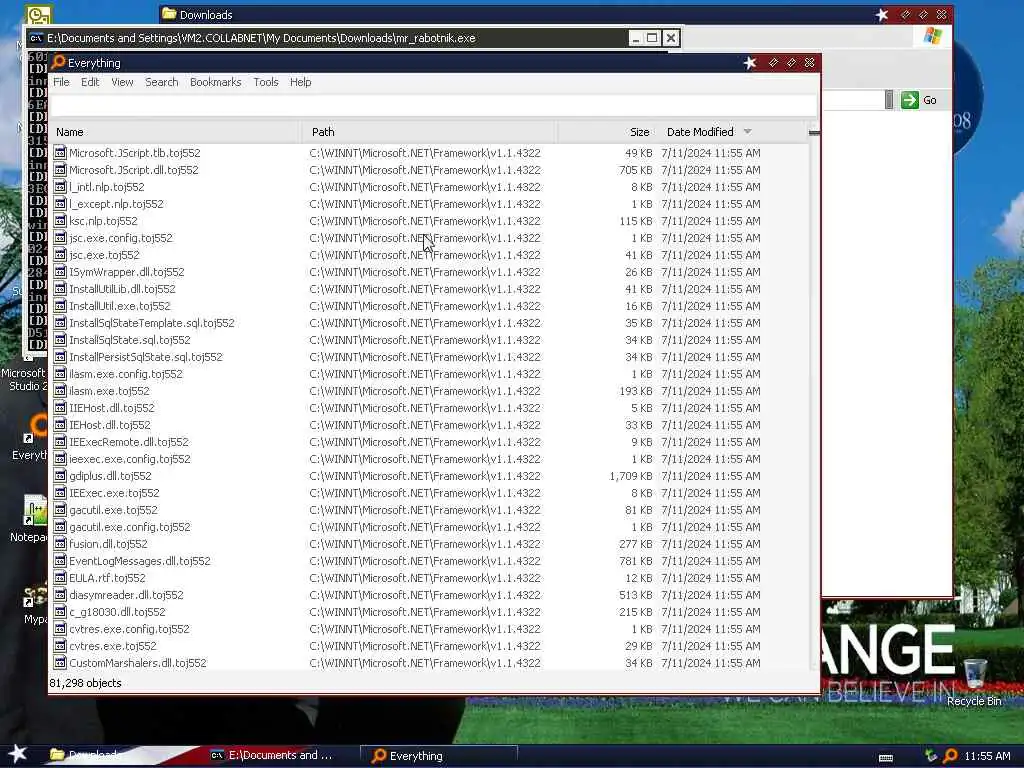The image size is (1024, 768).
Task: Open the Recycle Bin desktop icon
Action: pyautogui.click(x=974, y=682)
